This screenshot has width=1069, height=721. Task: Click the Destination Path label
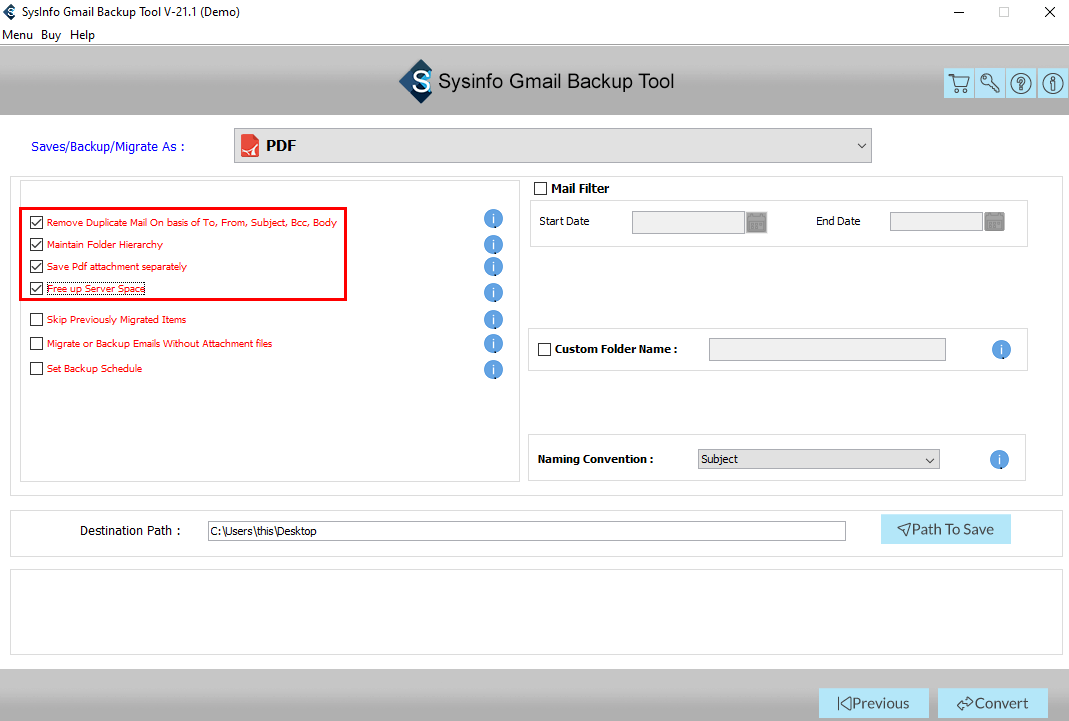click(130, 531)
